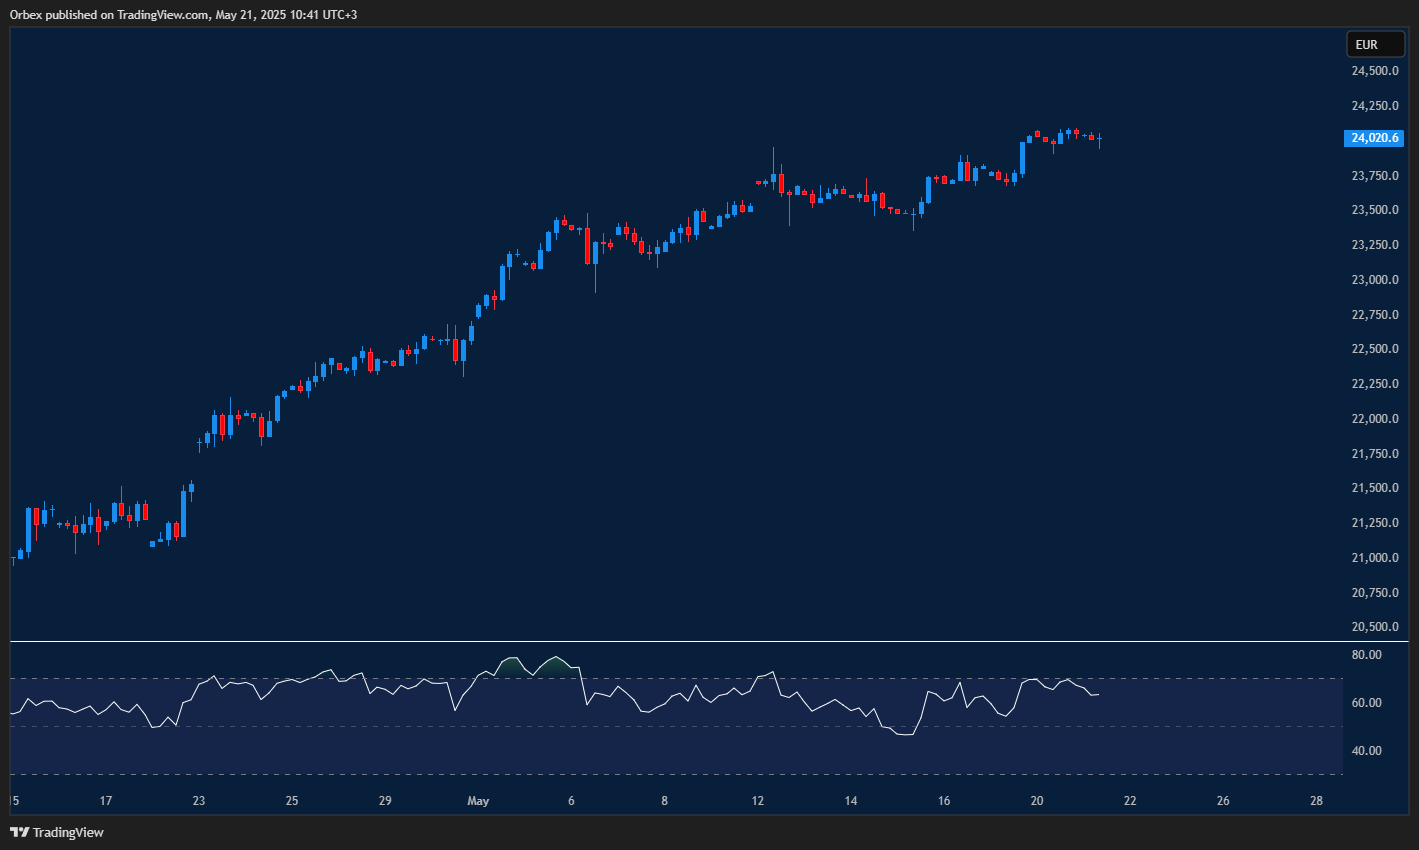This screenshot has width=1419, height=850.
Task: Open the EUR currency selector
Action: click(x=1374, y=44)
